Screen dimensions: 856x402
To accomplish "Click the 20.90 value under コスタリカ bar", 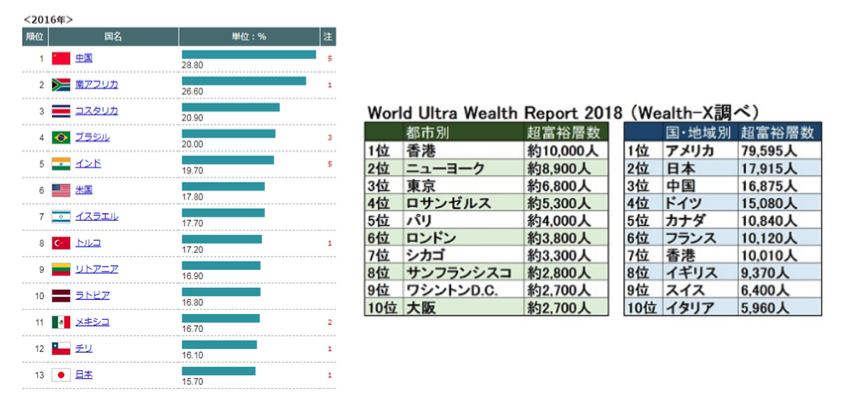I will (192, 118).
